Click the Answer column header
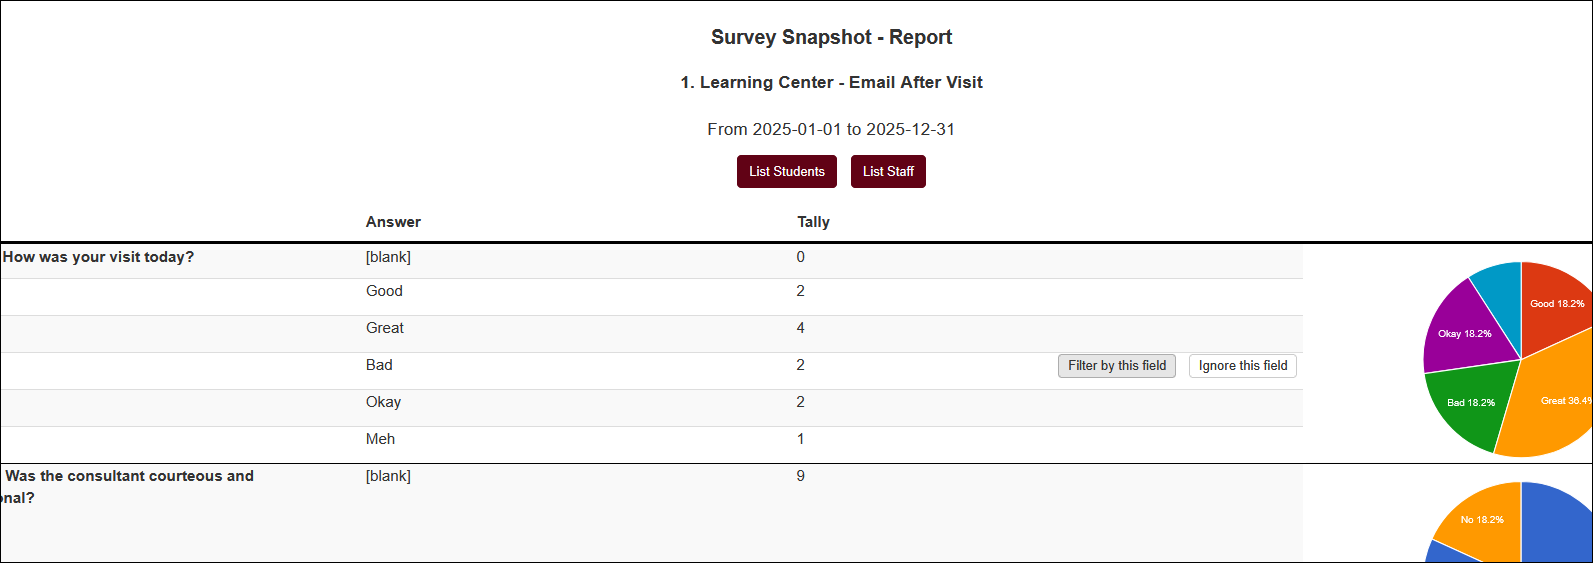The width and height of the screenshot is (1593, 563). (x=393, y=222)
